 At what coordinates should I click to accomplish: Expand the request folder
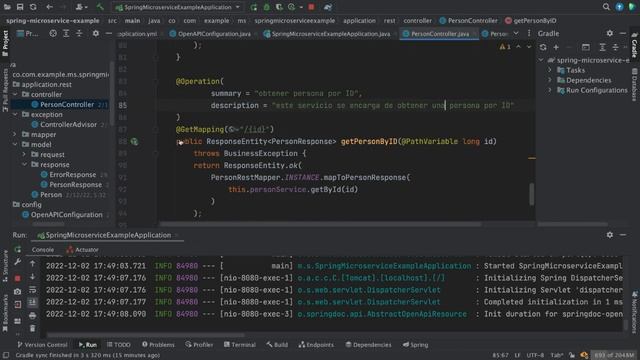point(24,154)
